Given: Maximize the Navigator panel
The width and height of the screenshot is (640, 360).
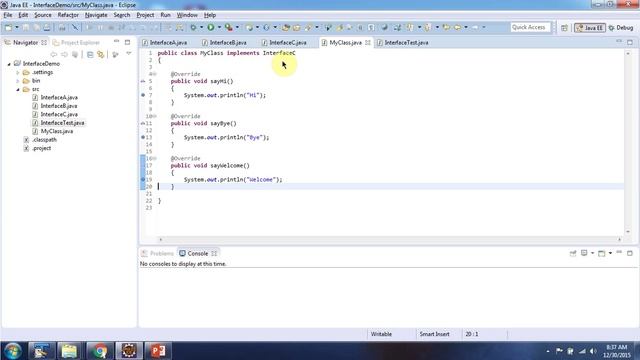Looking at the screenshot, I should 127,42.
